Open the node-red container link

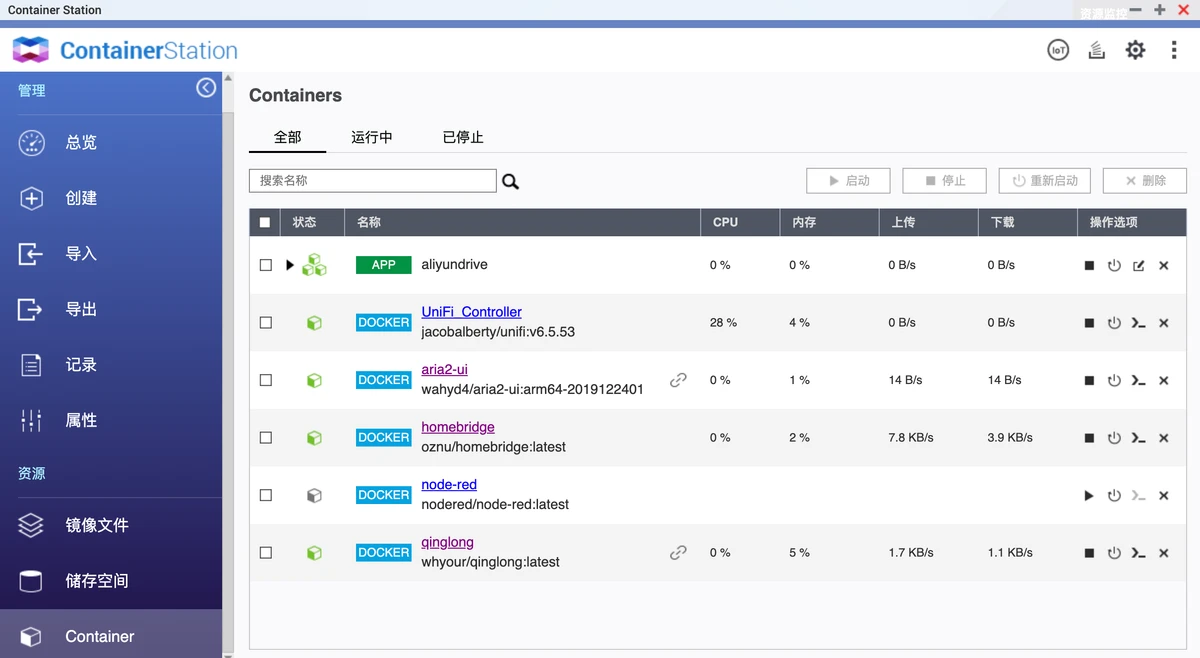(x=449, y=484)
